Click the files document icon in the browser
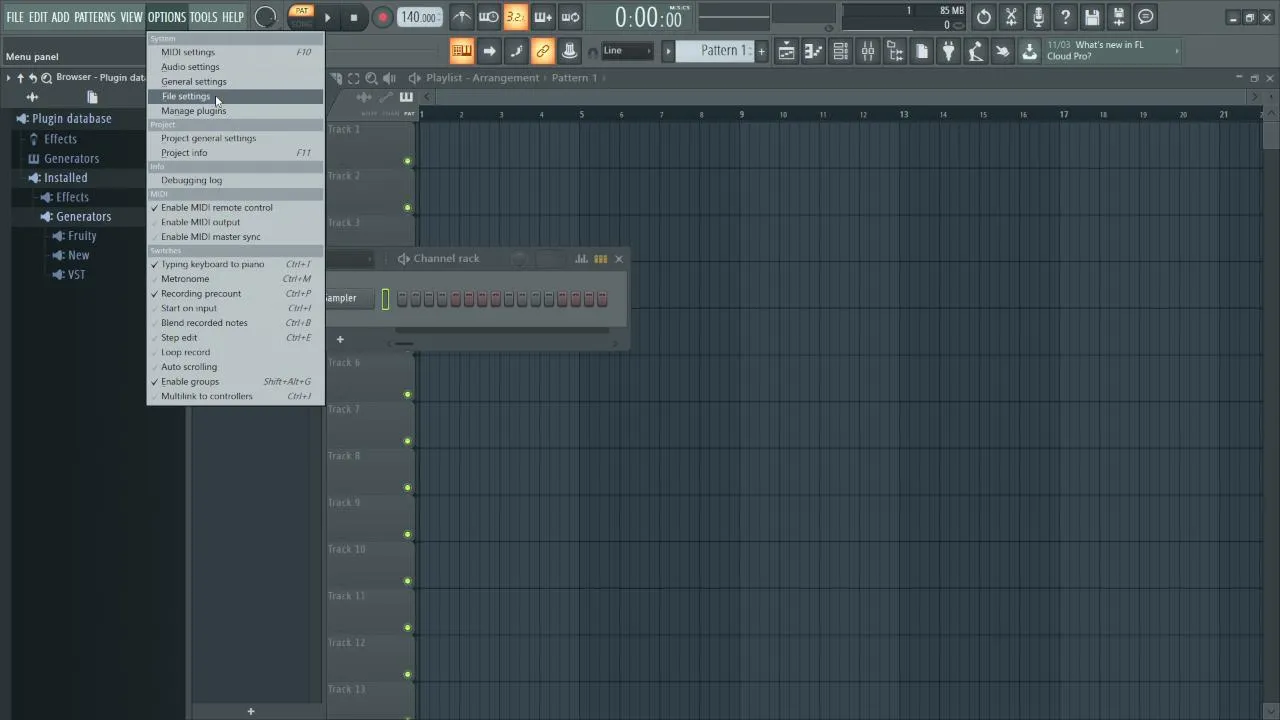Viewport: 1280px width, 720px height. [92, 97]
